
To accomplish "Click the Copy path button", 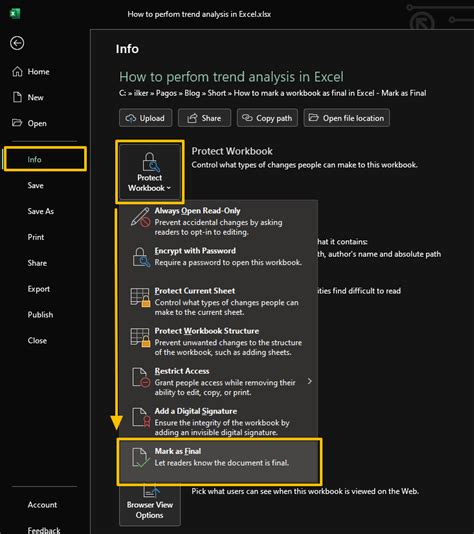I will click(267, 118).
